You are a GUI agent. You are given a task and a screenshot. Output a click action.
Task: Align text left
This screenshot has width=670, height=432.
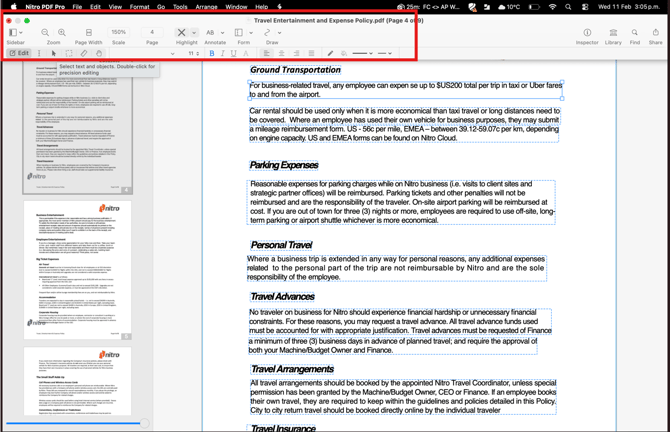pos(266,53)
